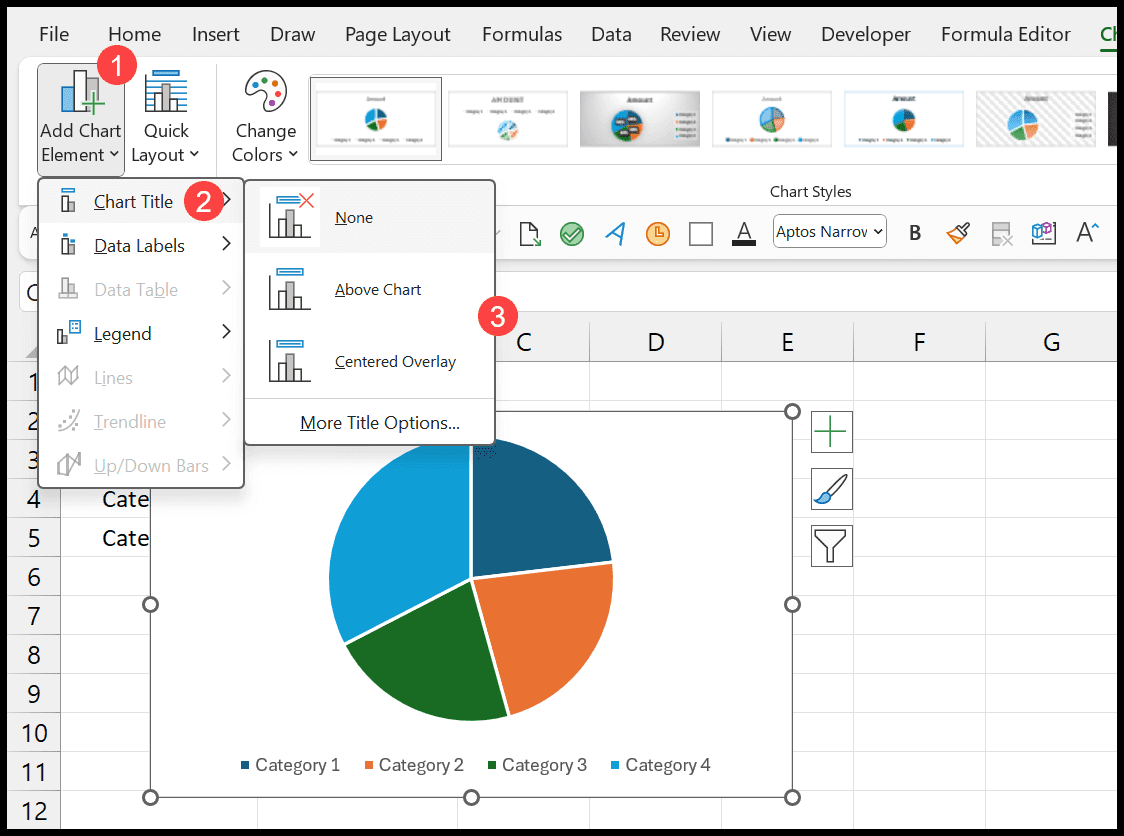The image size is (1124, 836).
Task: Click the Chart Styles paintbrush button
Action: coord(832,489)
